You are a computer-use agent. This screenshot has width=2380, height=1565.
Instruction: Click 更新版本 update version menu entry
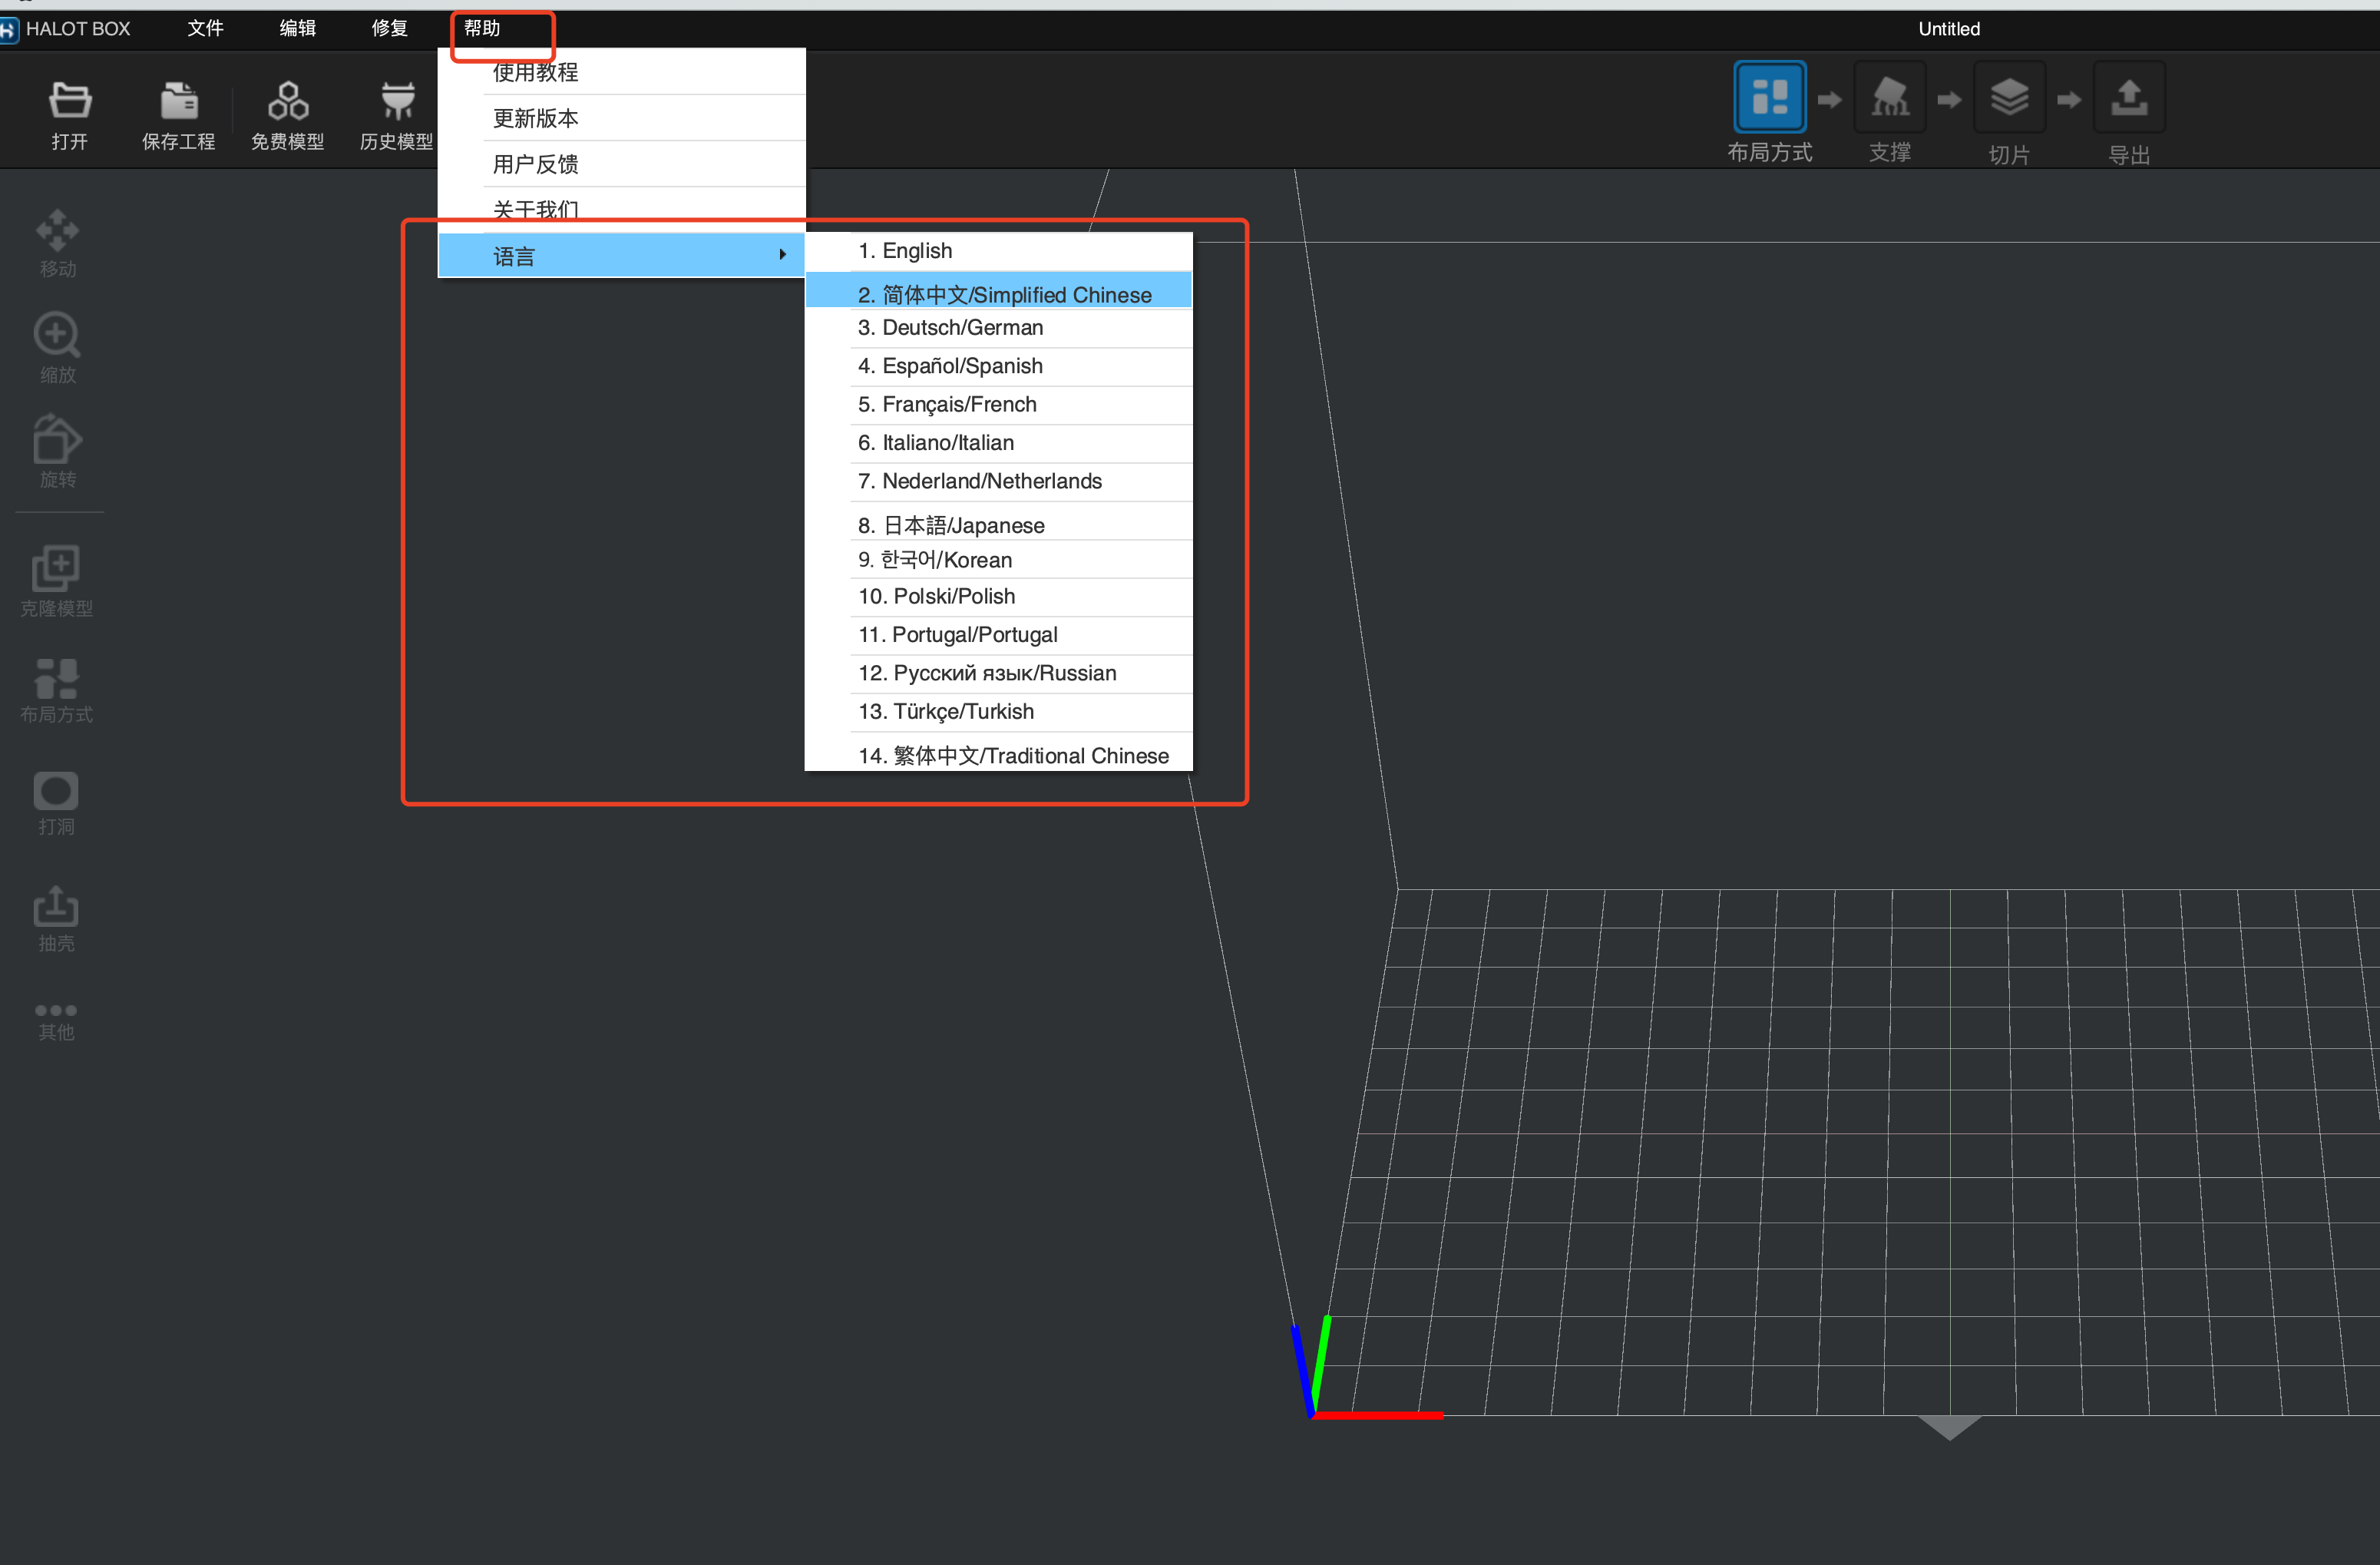tap(535, 118)
